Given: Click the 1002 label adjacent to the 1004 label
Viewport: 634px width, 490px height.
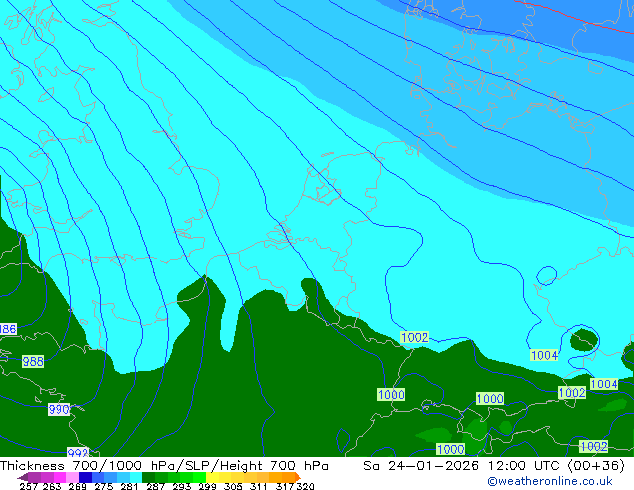Looking at the screenshot, I should [x=572, y=392].
